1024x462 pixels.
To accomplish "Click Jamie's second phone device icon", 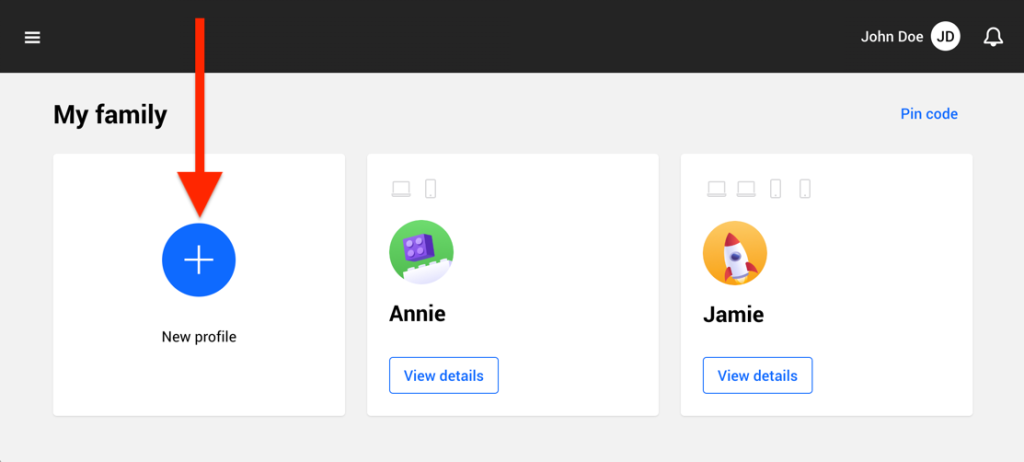I will (805, 189).
